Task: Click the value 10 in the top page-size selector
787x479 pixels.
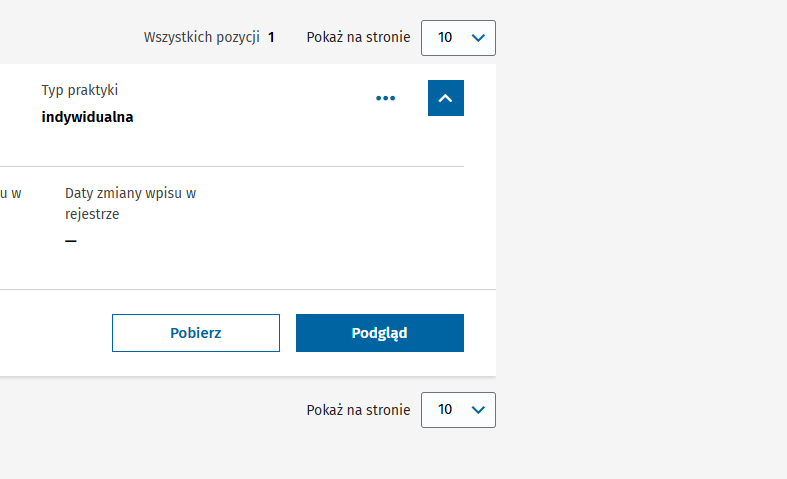Action: click(x=445, y=38)
